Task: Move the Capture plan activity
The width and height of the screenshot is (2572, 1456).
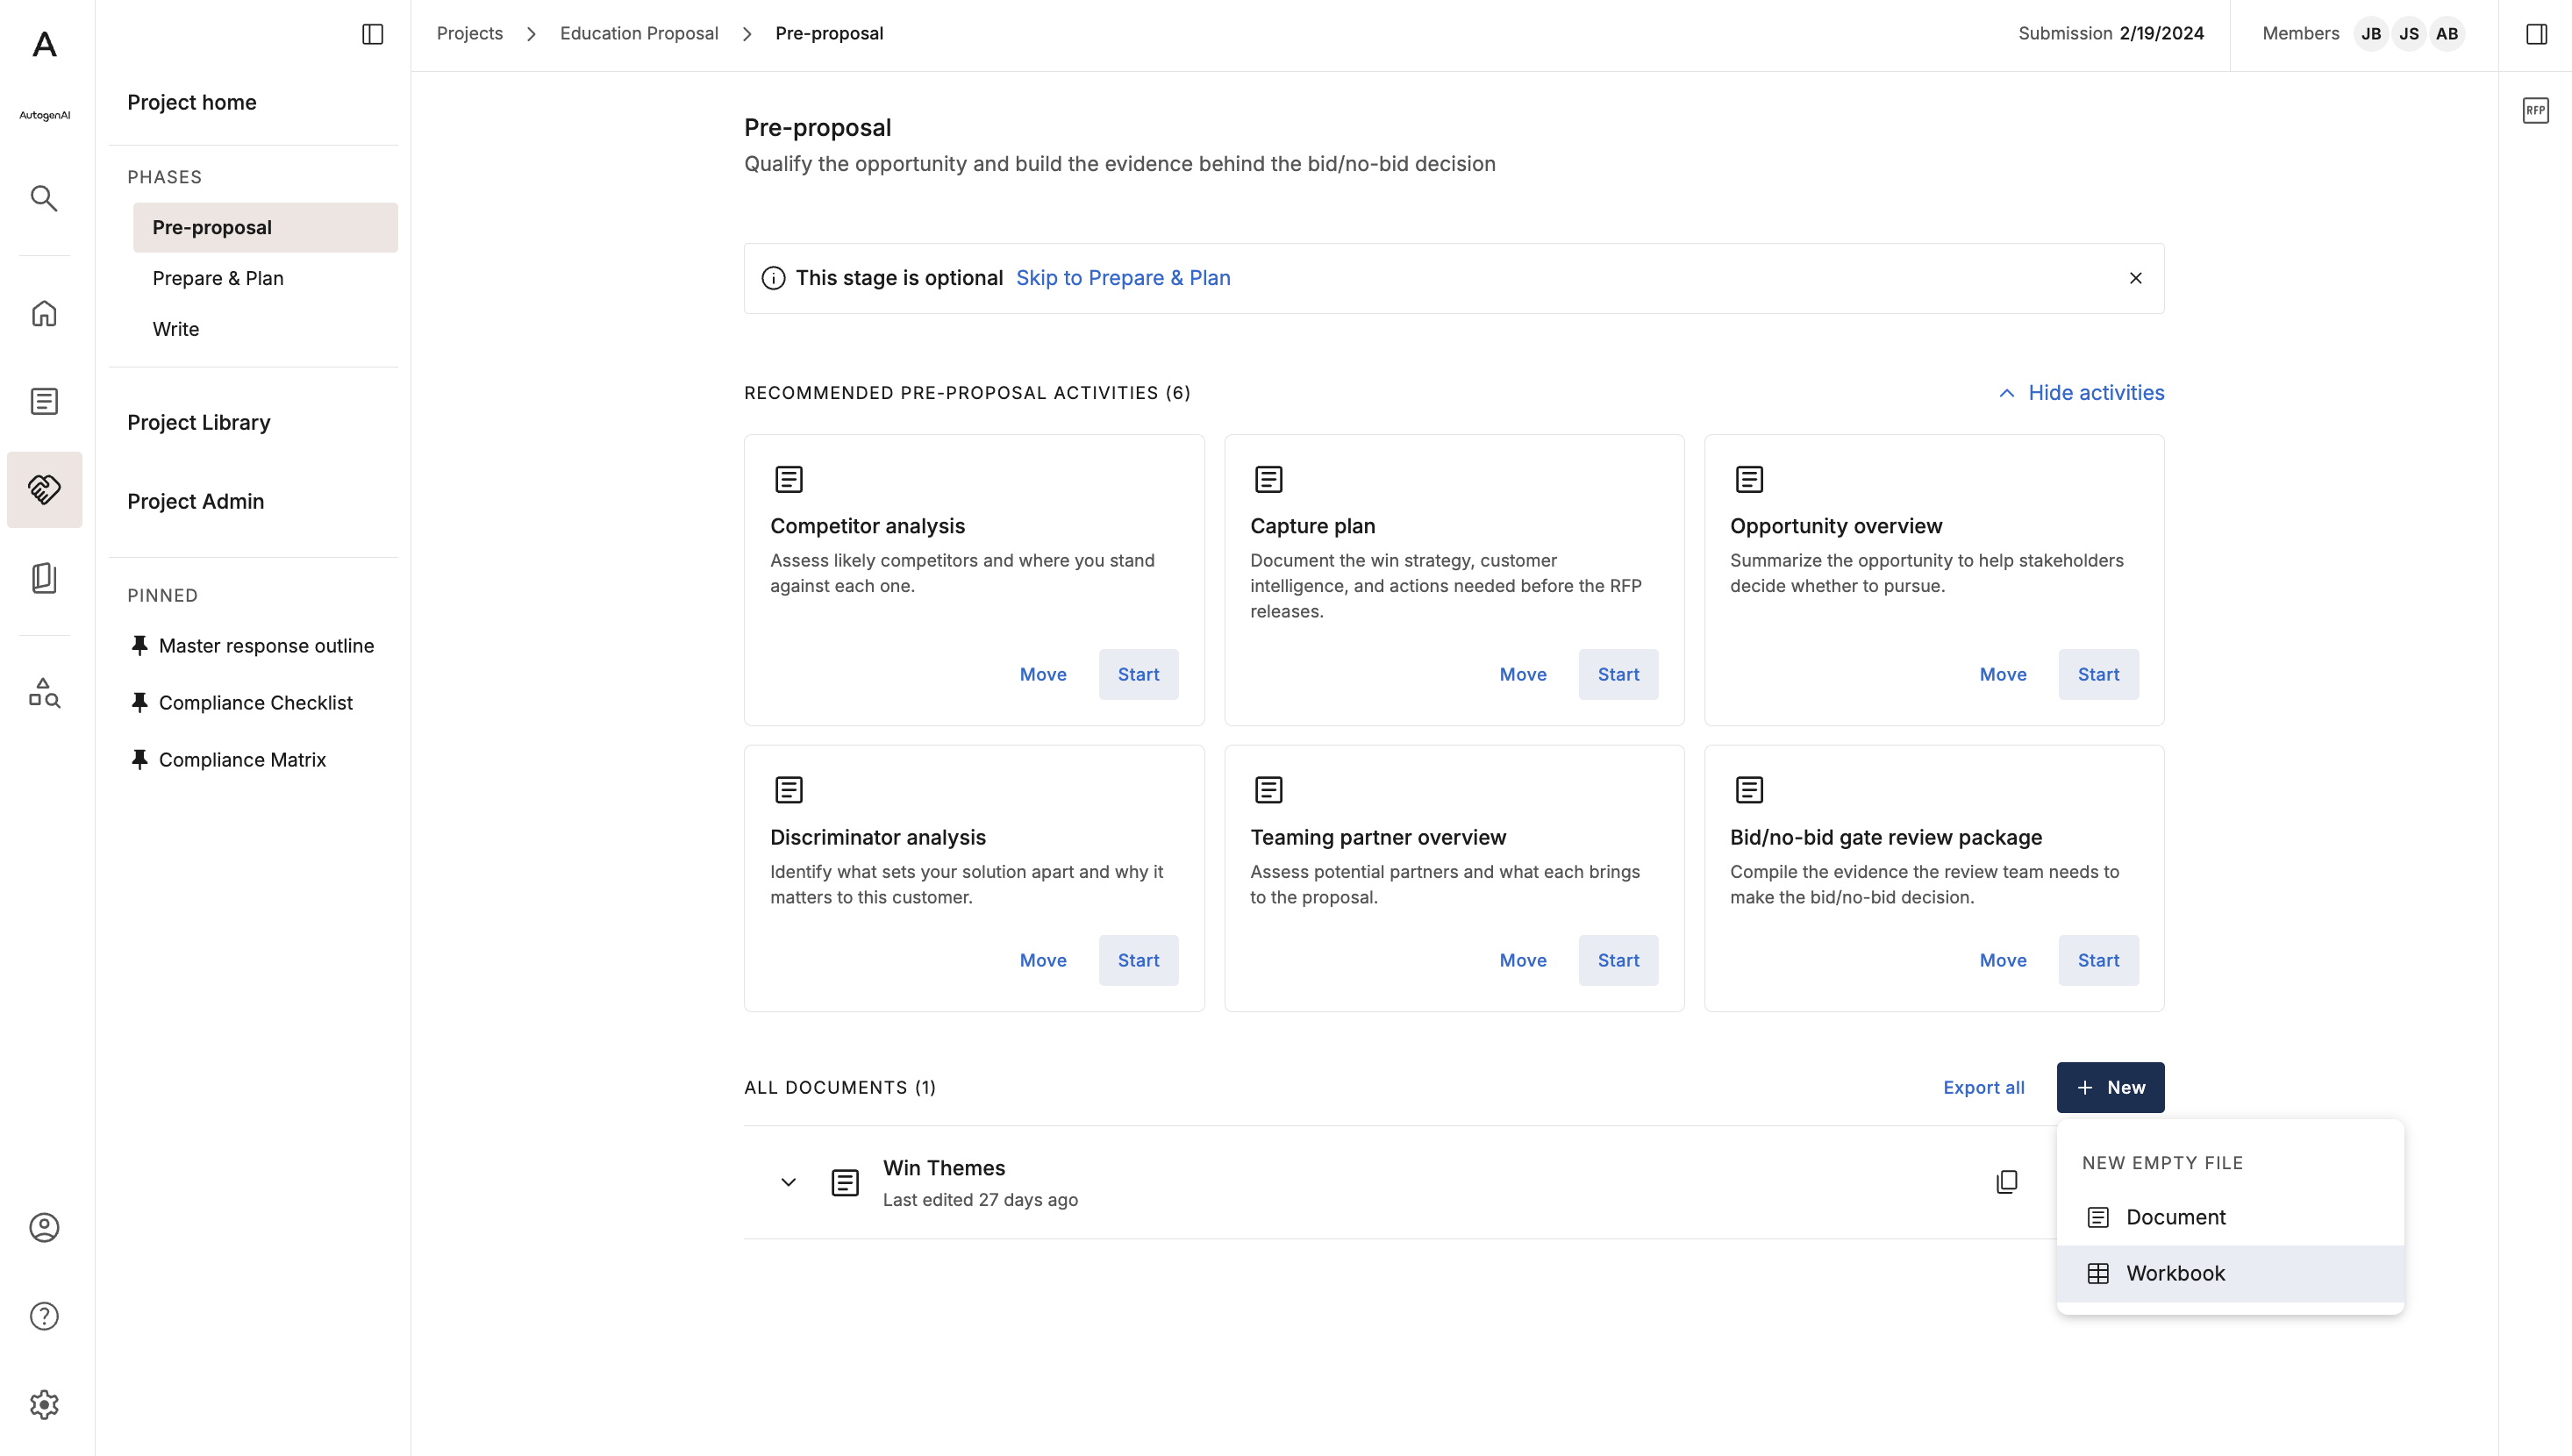Action: [x=1522, y=674]
